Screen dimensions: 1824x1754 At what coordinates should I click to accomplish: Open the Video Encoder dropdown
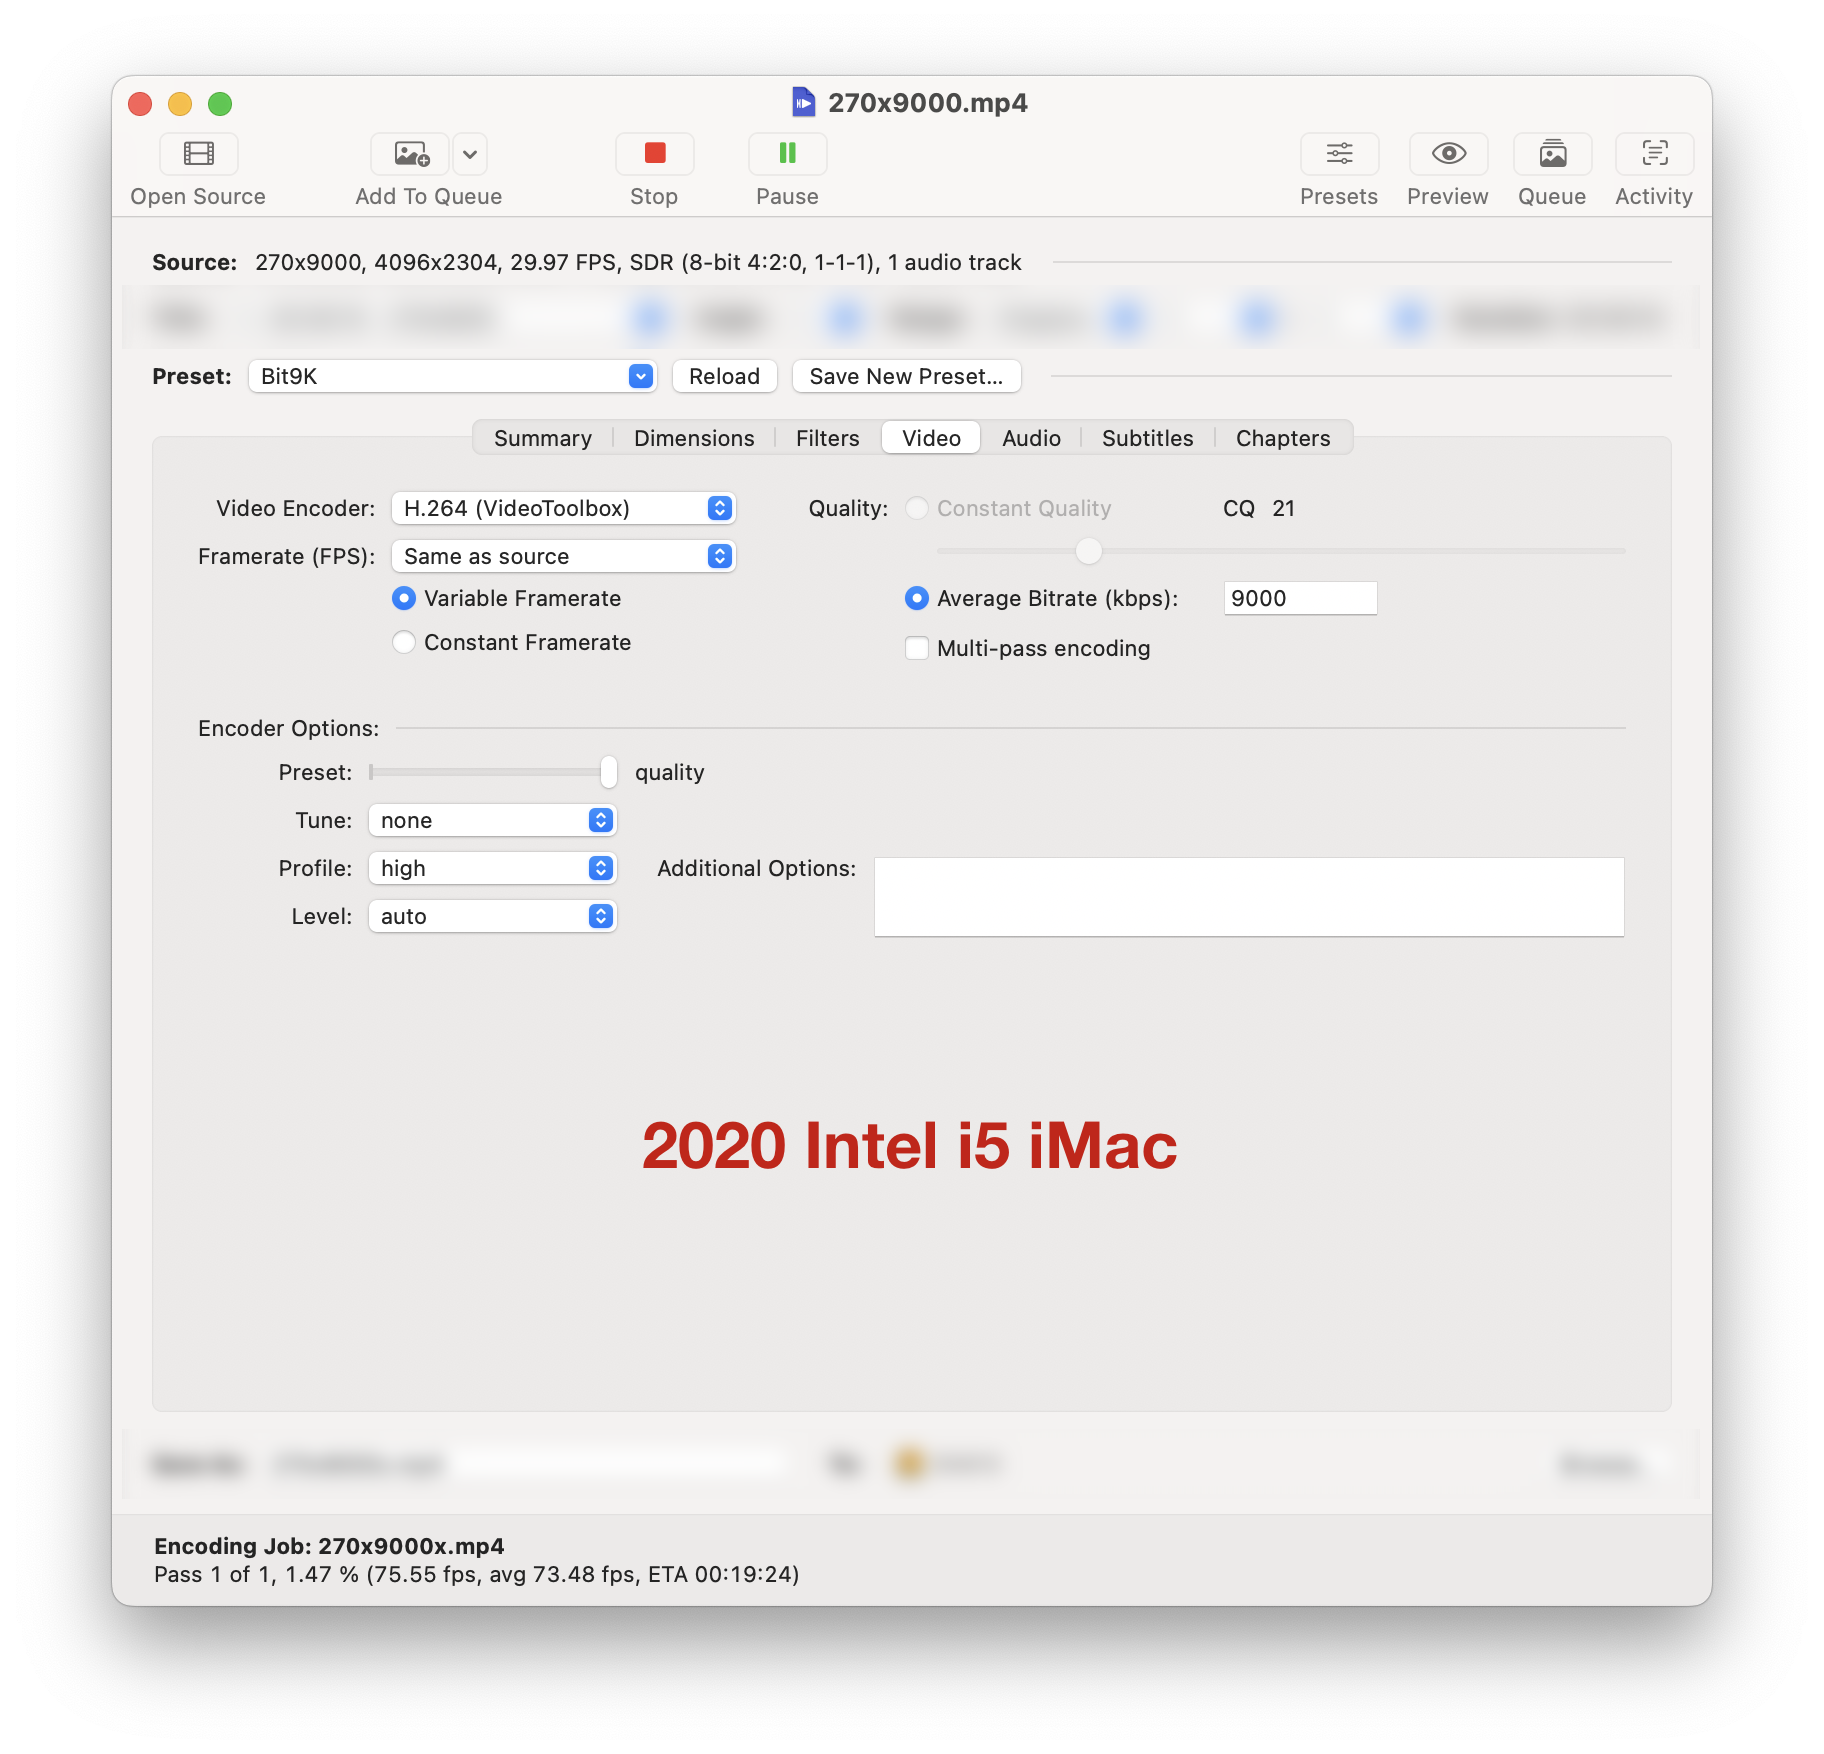click(564, 508)
